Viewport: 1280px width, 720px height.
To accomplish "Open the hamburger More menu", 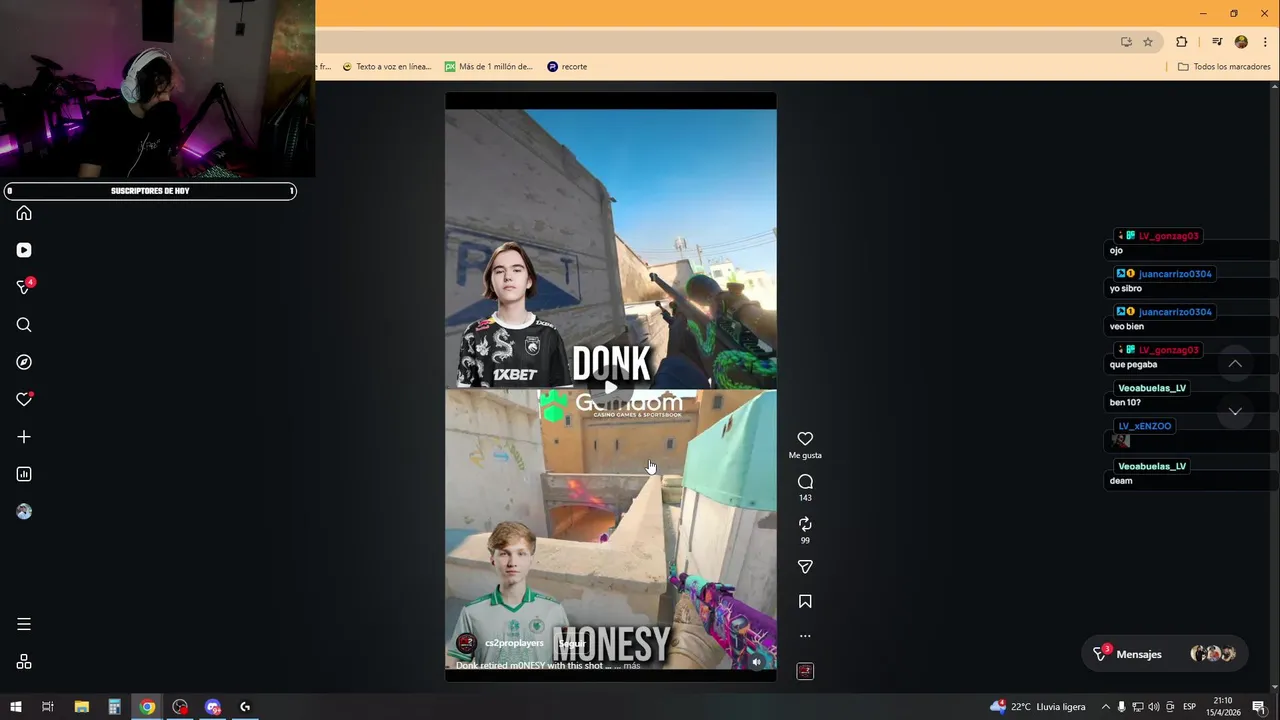I will pyautogui.click(x=24, y=624).
